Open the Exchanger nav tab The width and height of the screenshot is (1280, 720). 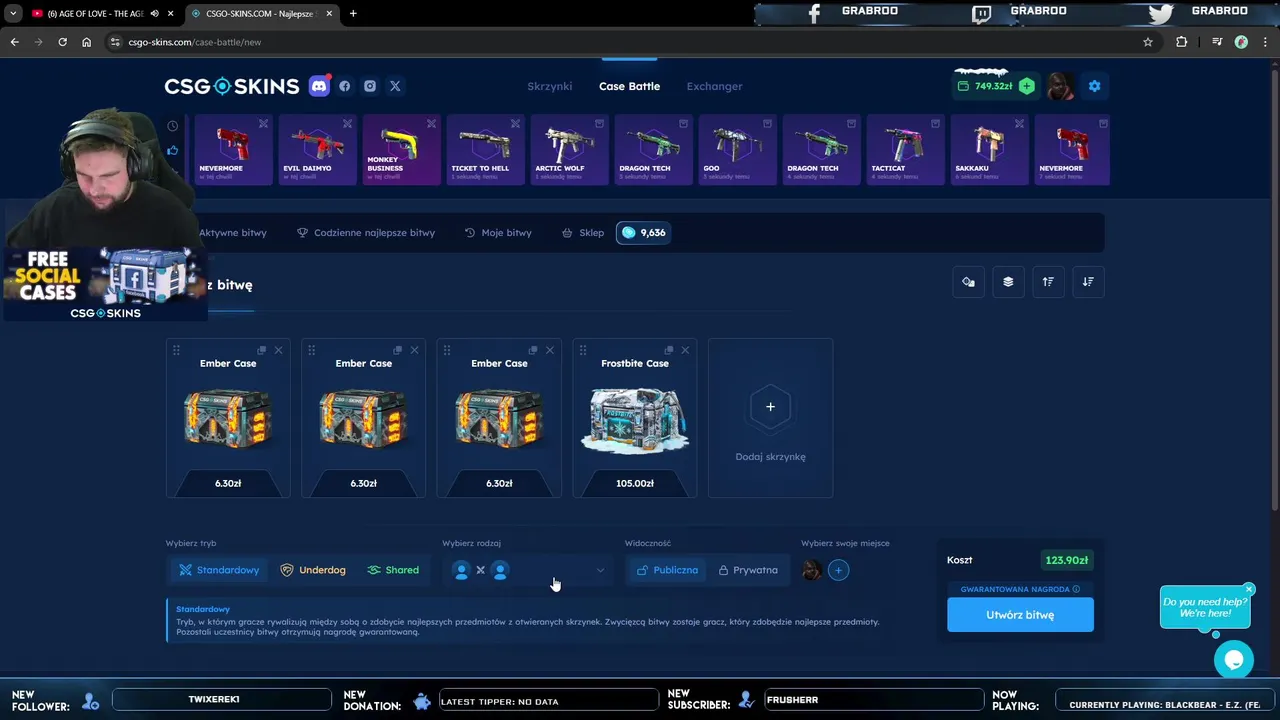click(x=714, y=86)
